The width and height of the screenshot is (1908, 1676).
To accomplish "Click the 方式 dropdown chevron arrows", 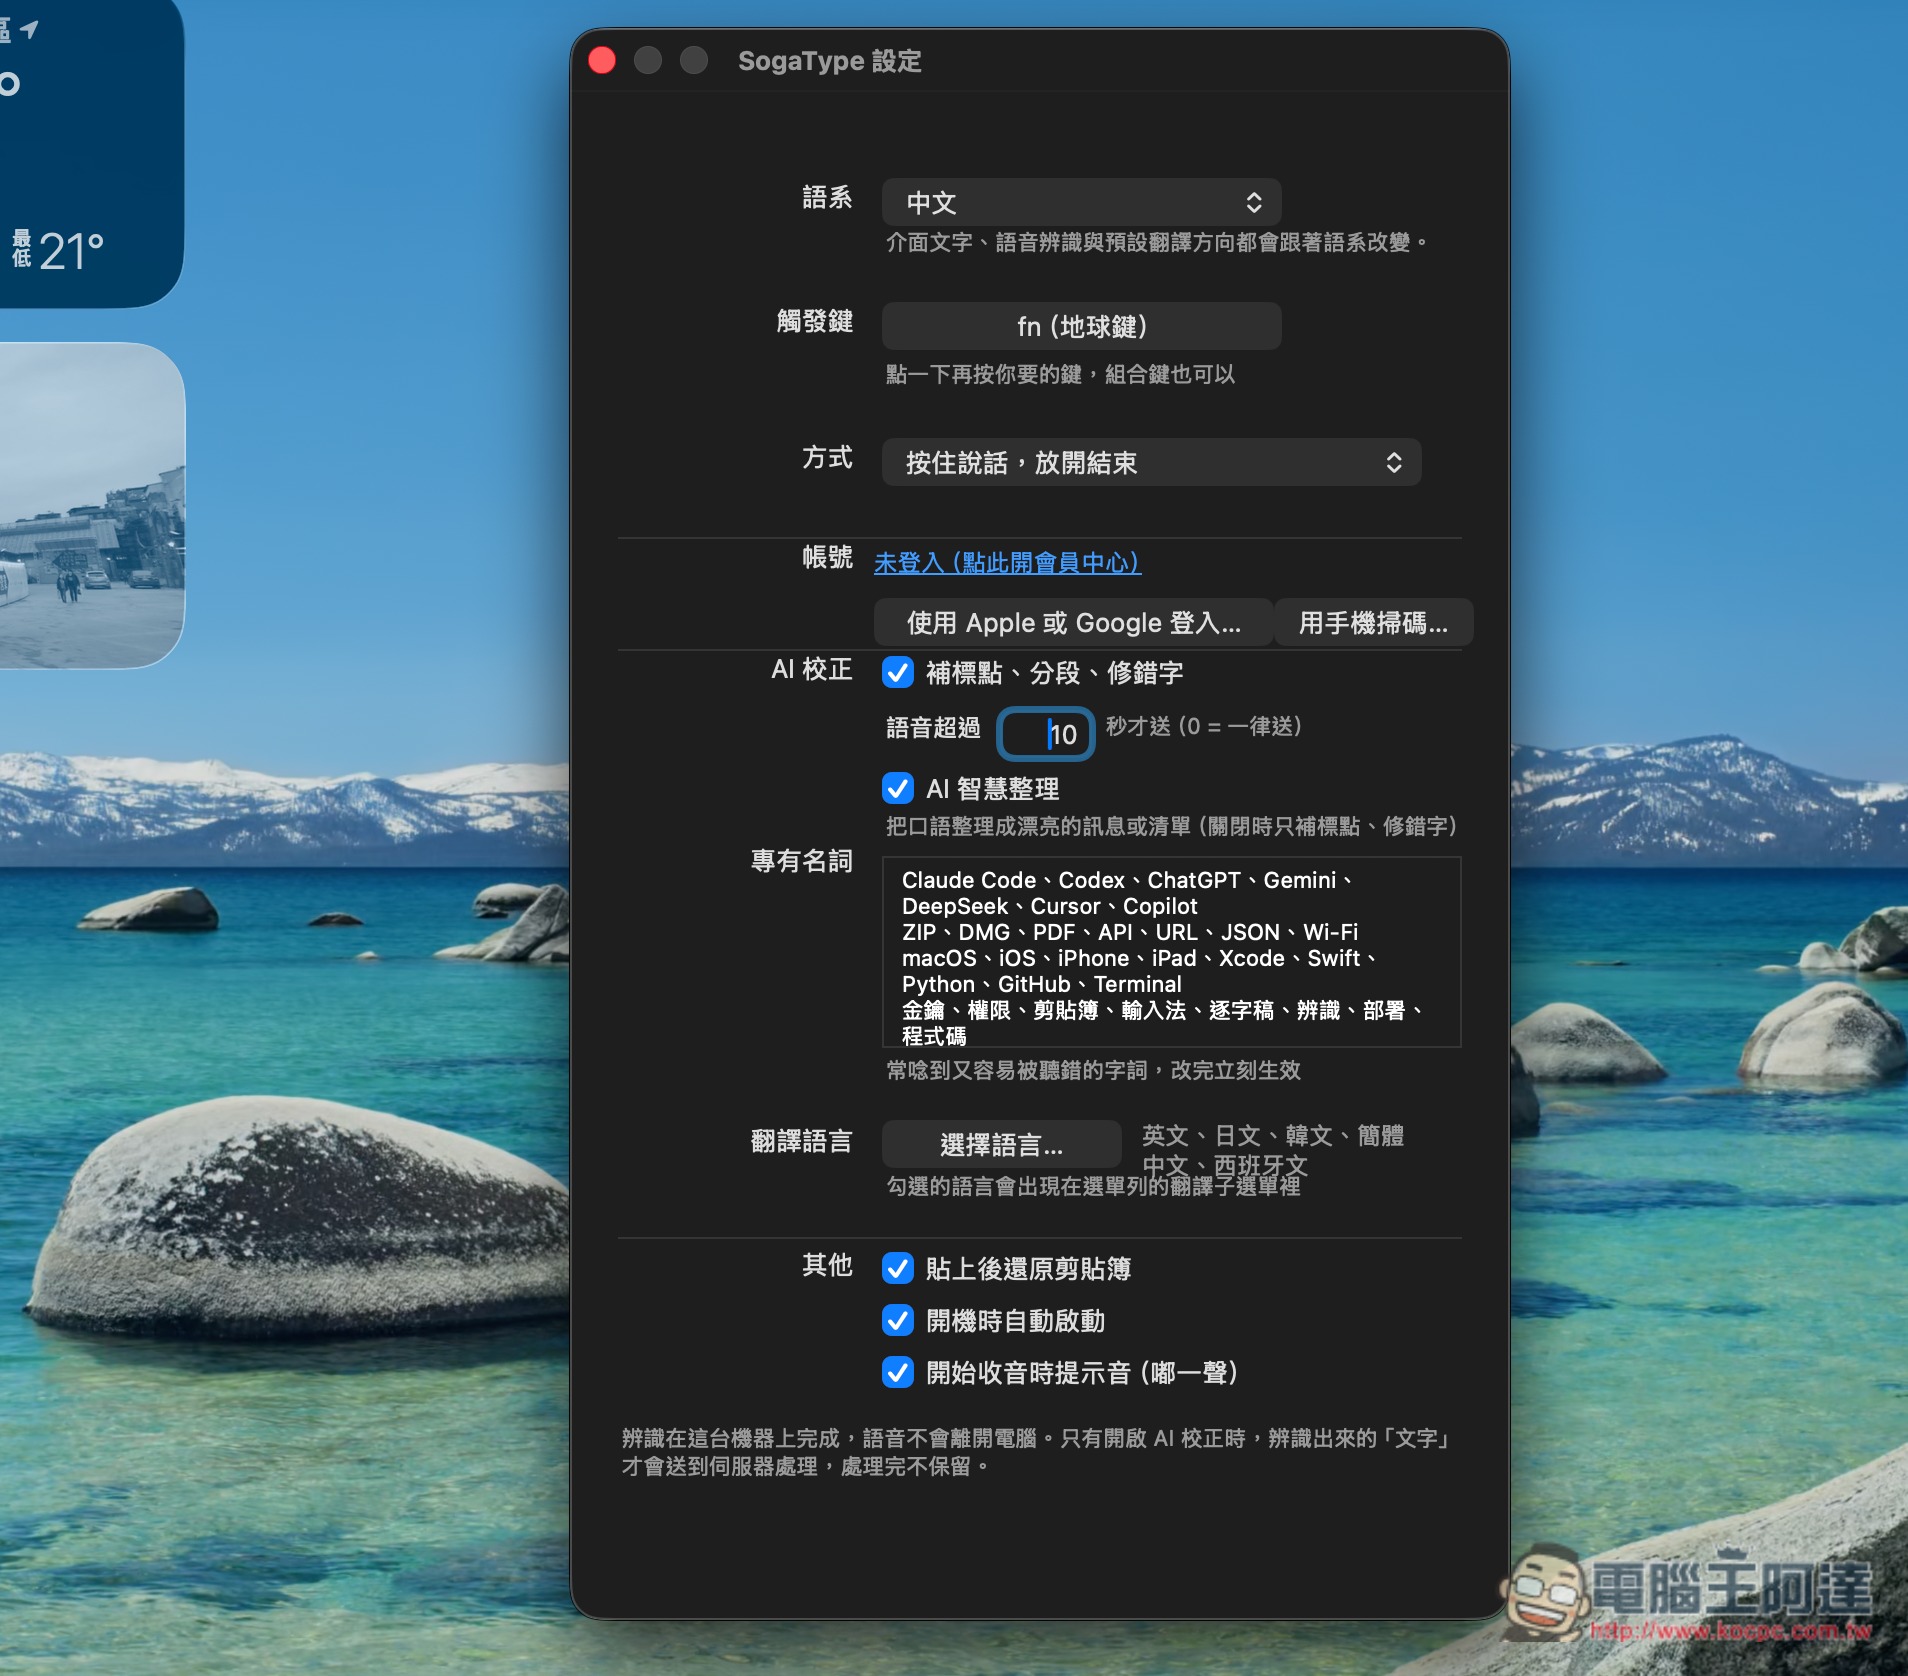I will 1394,463.
